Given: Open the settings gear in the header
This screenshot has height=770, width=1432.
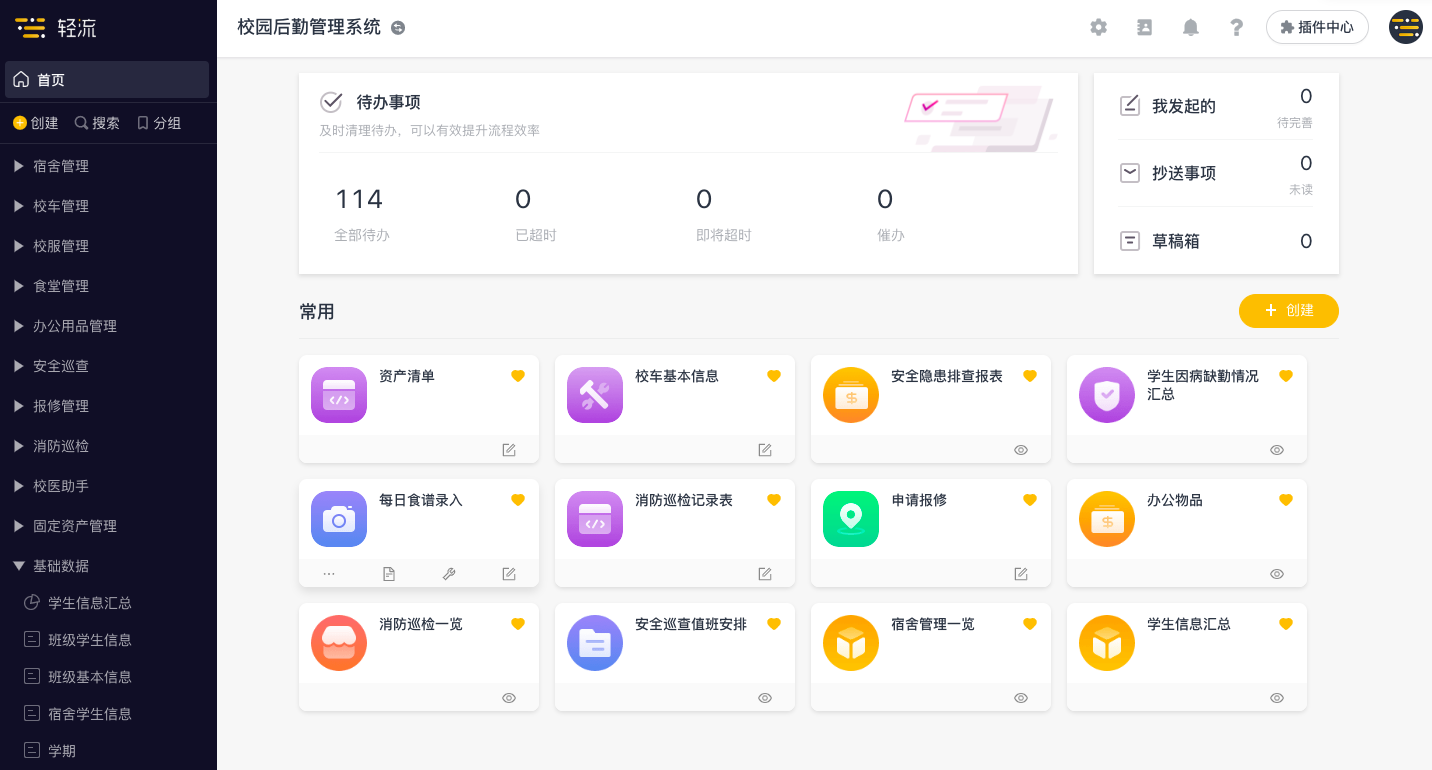Looking at the screenshot, I should [x=1098, y=28].
